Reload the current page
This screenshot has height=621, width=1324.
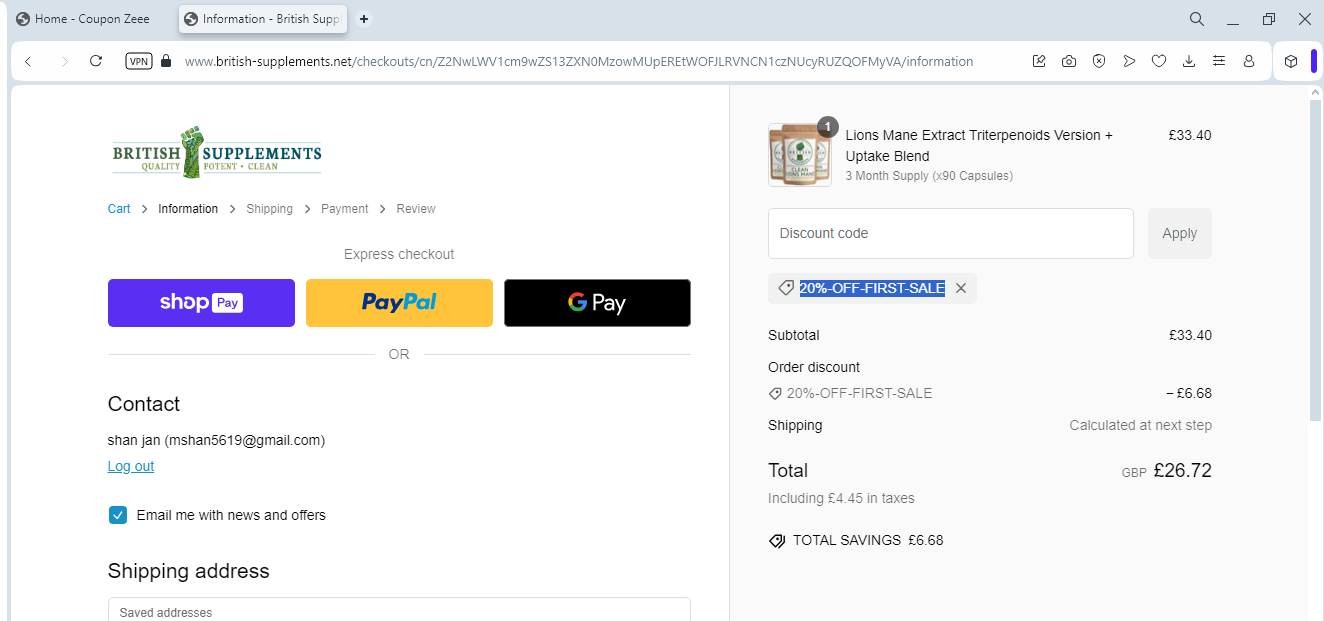pyautogui.click(x=96, y=61)
